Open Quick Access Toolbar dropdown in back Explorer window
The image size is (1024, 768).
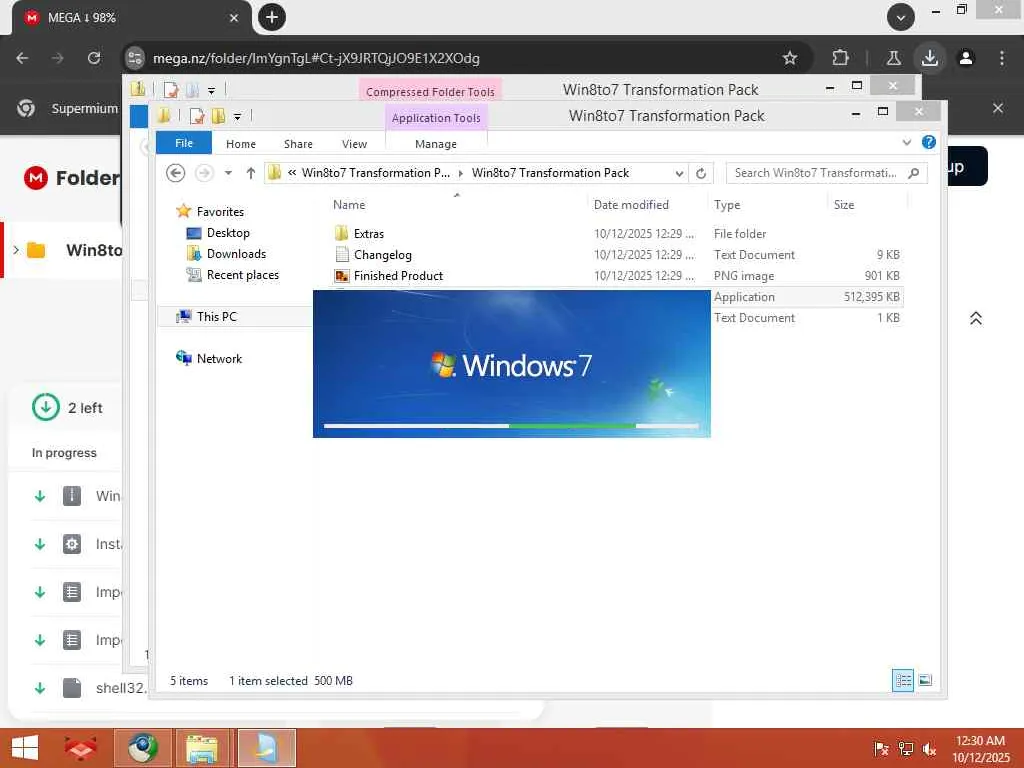[x=211, y=90]
